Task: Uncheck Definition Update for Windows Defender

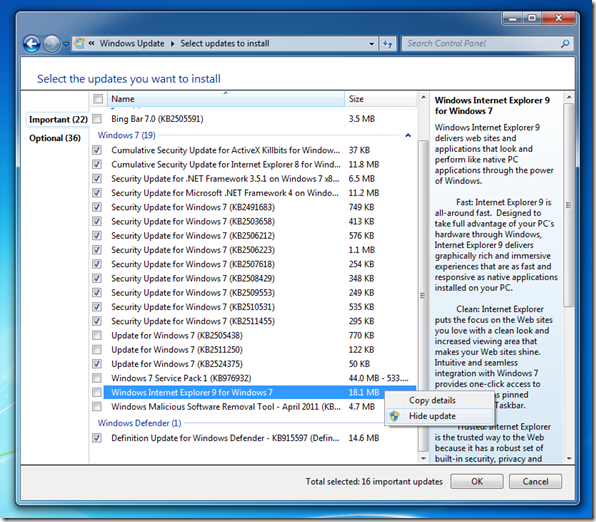Action: pyautogui.click(x=97, y=438)
